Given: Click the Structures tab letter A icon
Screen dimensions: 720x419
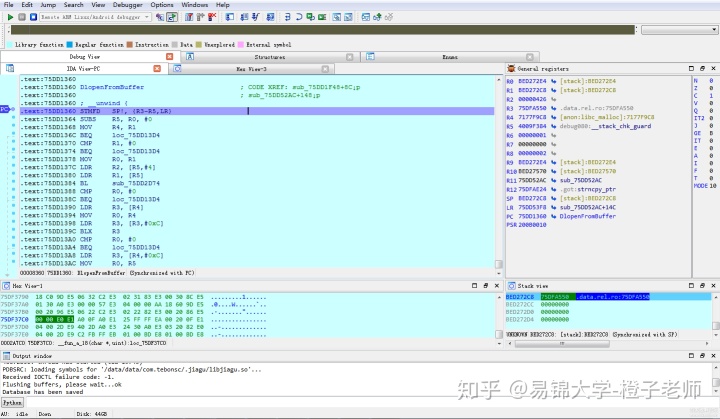Looking at the screenshot, I should 190,57.
